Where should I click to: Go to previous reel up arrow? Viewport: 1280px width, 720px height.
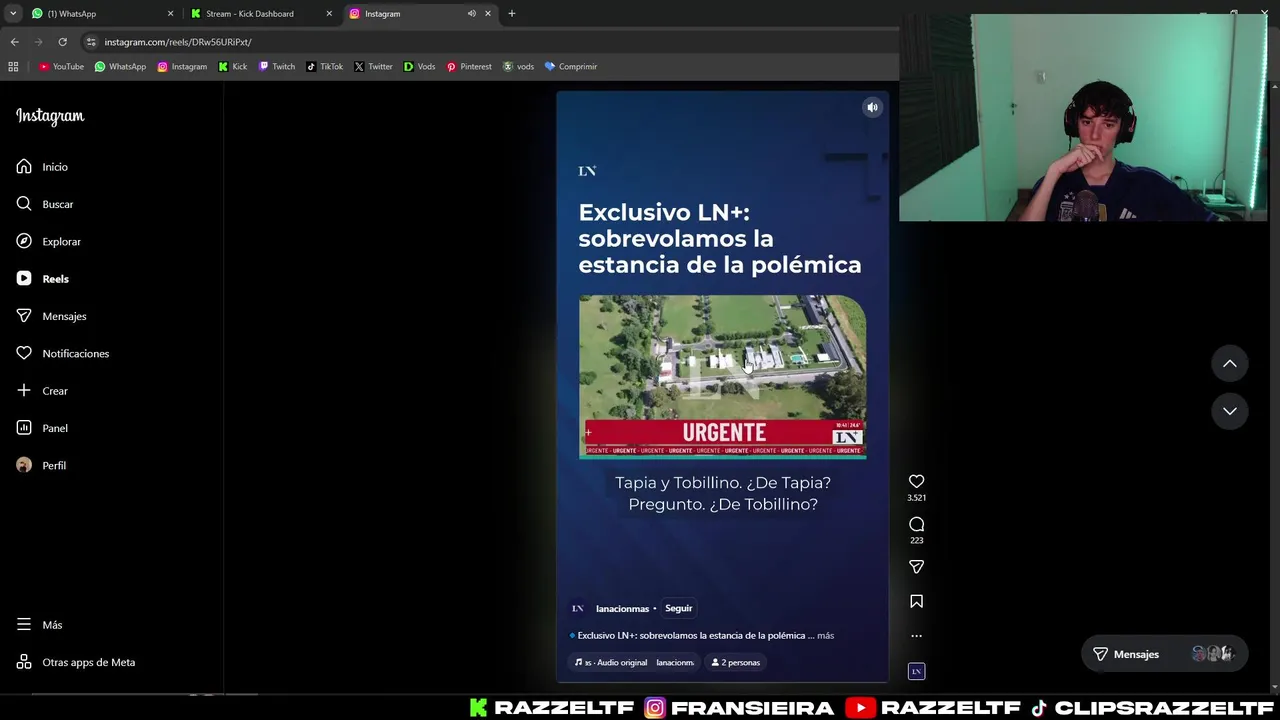click(1229, 364)
